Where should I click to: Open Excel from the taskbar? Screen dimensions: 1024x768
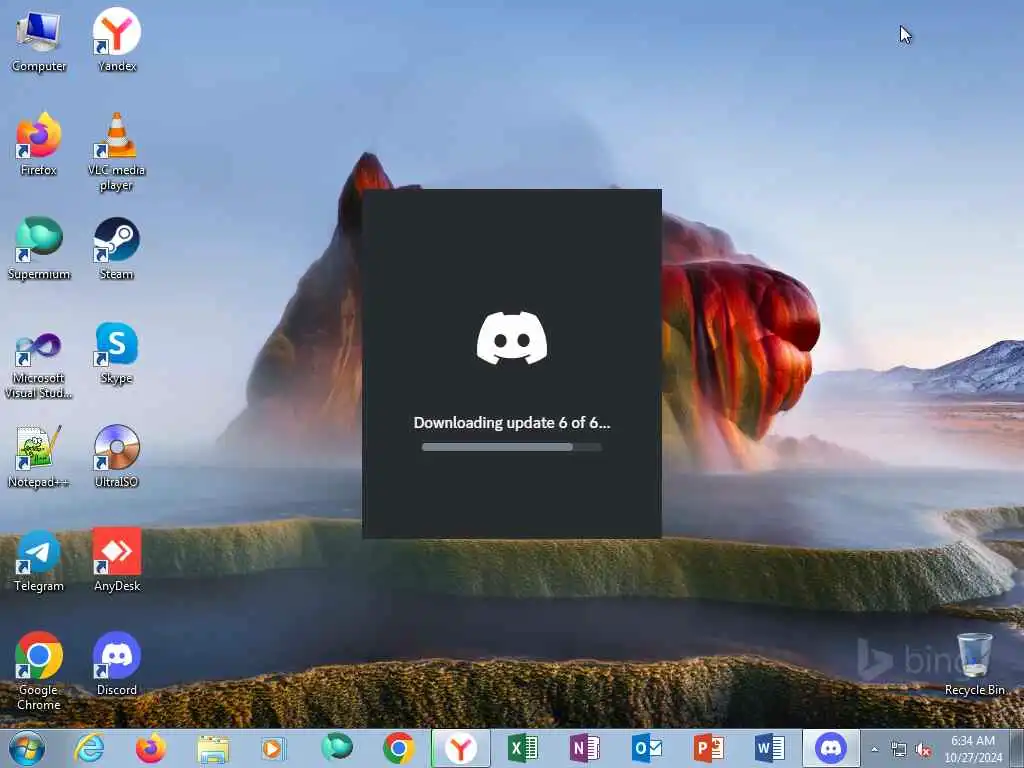[x=523, y=748]
